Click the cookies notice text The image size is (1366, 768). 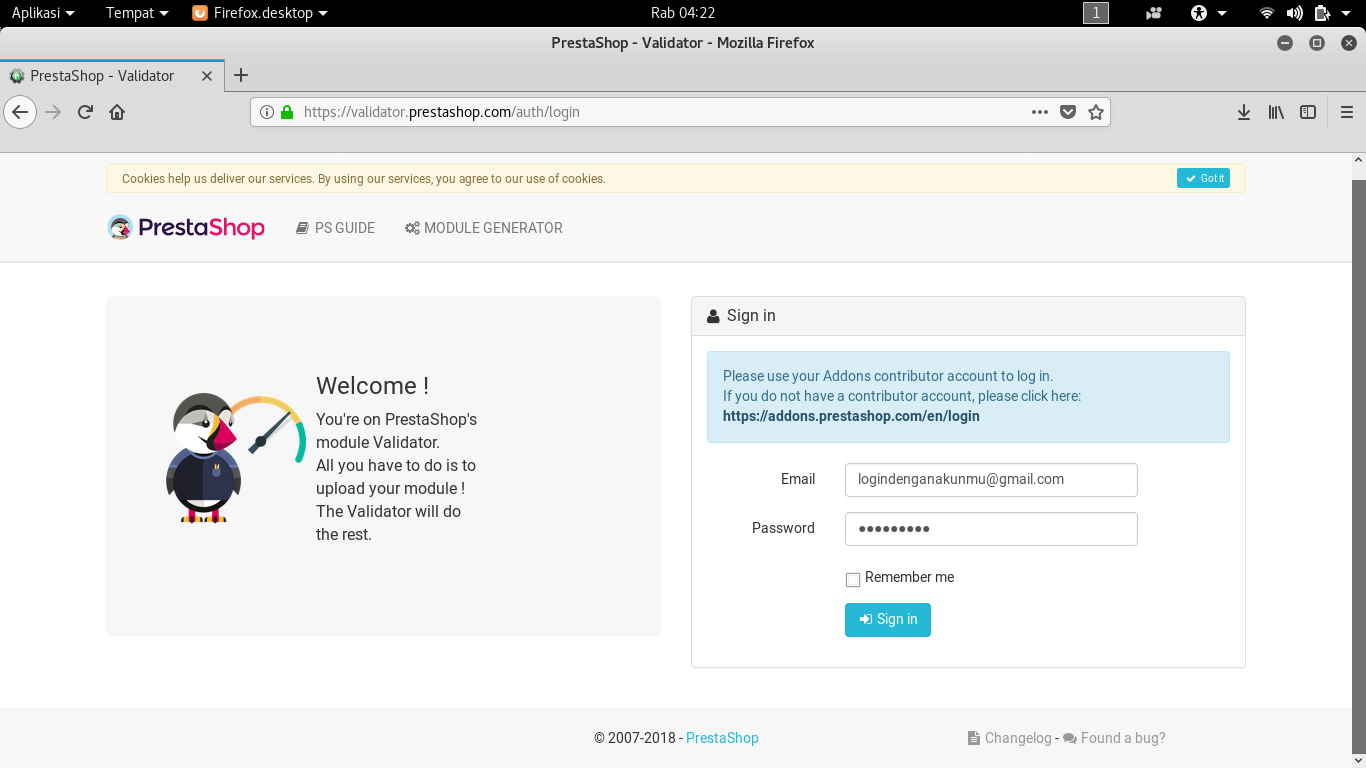tap(364, 179)
